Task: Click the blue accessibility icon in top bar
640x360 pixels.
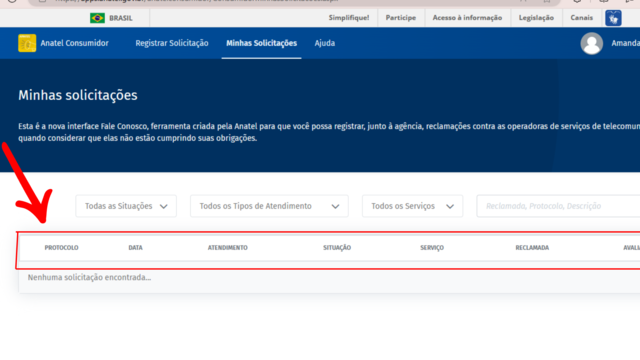Action: pyautogui.click(x=613, y=18)
